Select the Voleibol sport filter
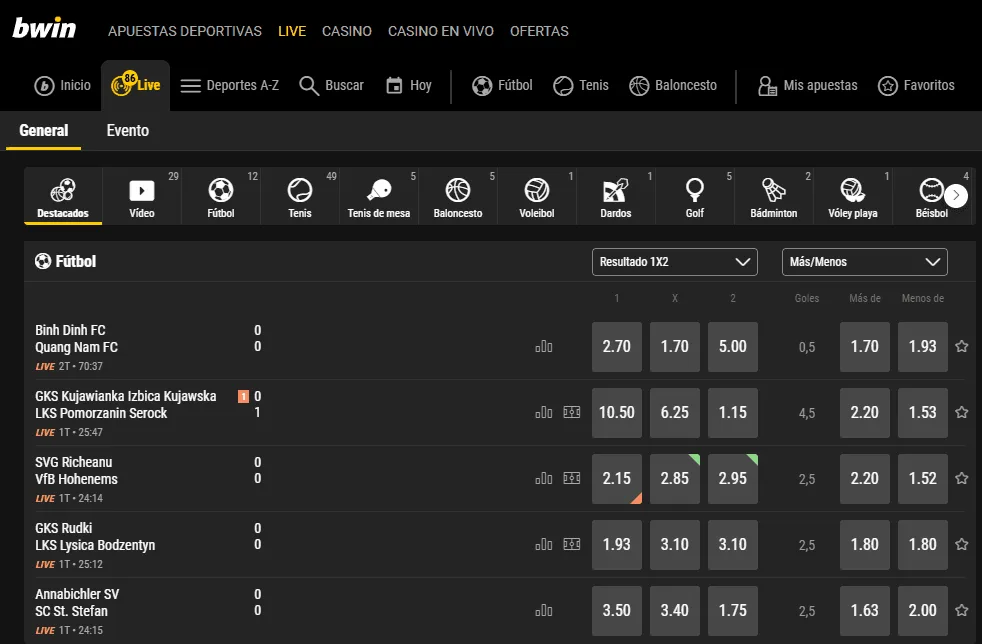The image size is (982, 644). click(537, 197)
